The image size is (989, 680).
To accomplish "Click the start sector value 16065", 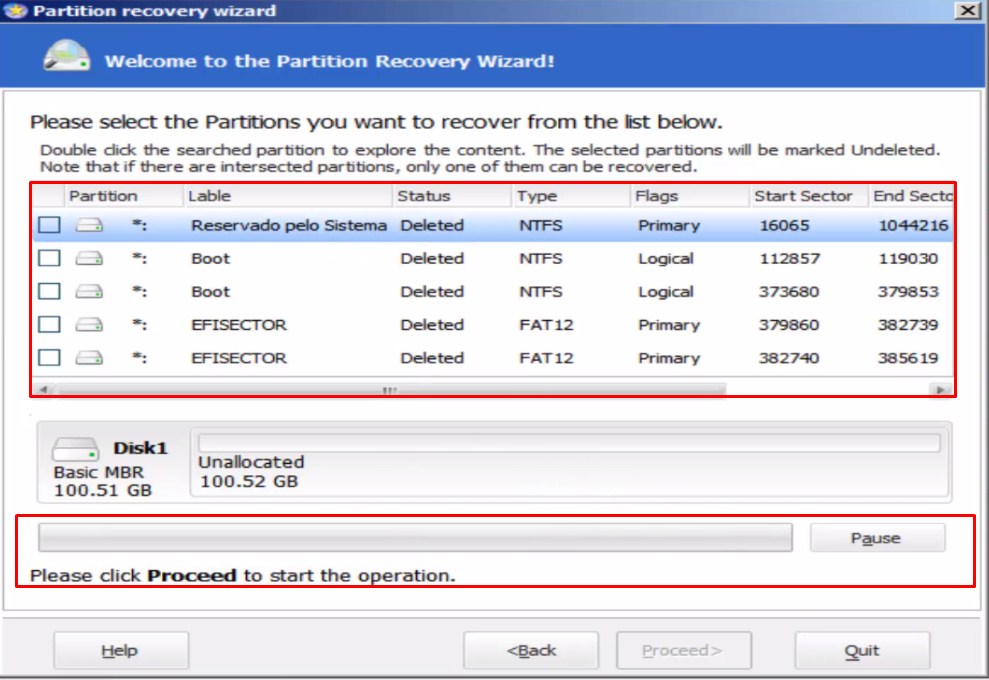I will (784, 225).
